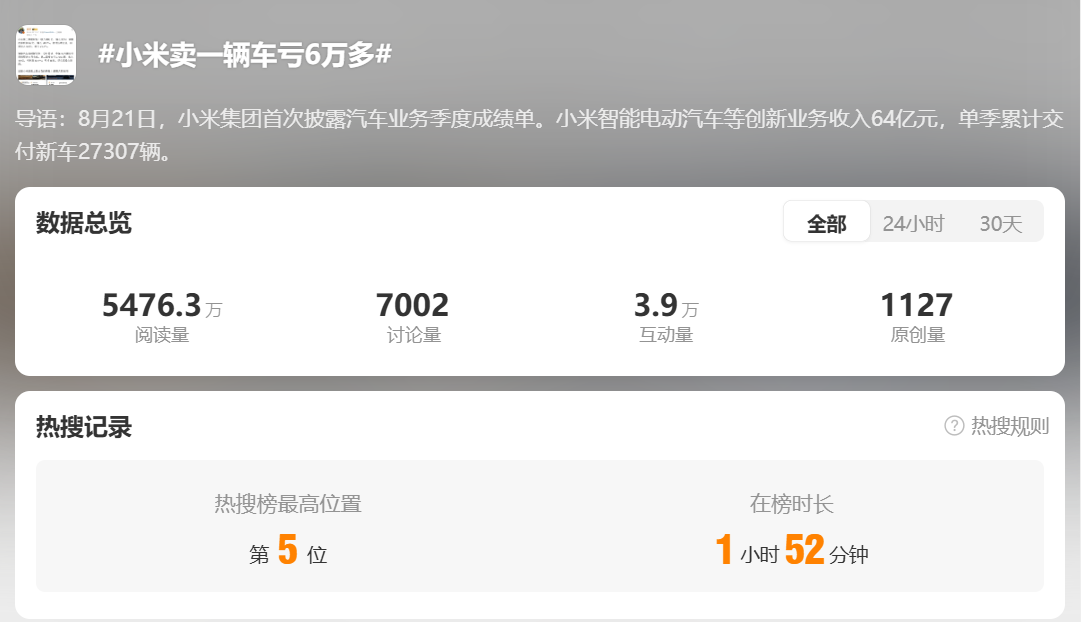Click the question mark help icon
The height and width of the screenshot is (622, 1081).
[954, 425]
